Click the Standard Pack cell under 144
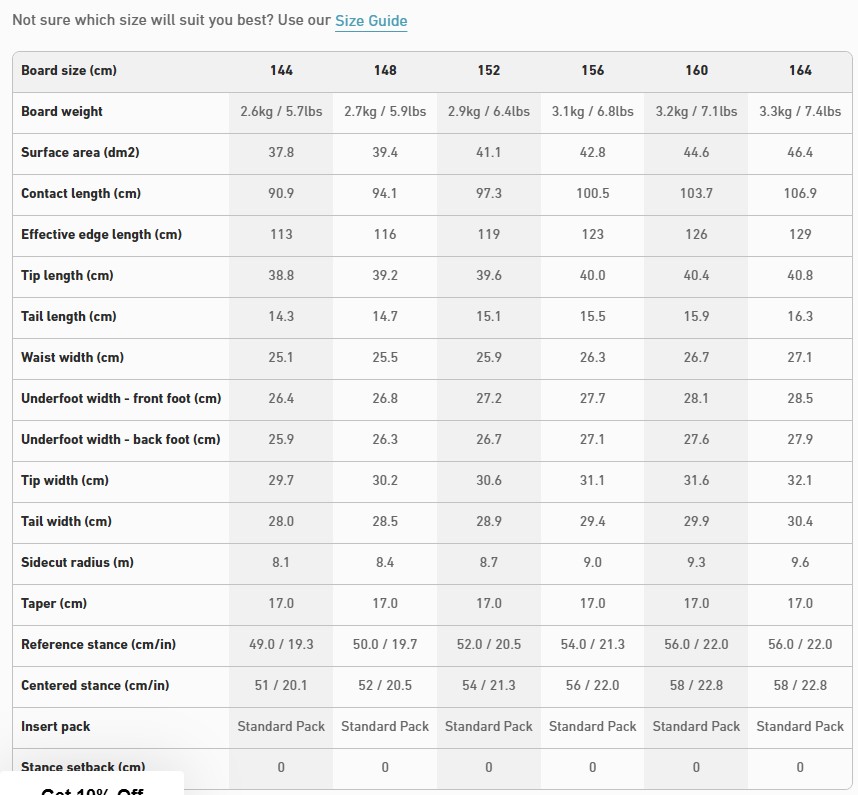The image size is (858, 795). click(x=281, y=727)
